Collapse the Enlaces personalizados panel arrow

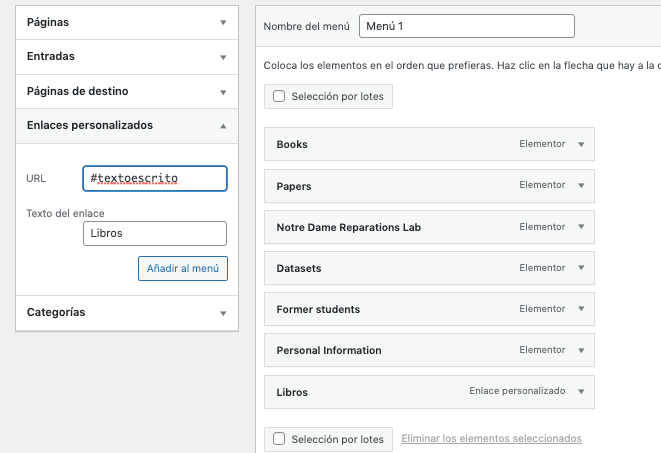[223, 126]
